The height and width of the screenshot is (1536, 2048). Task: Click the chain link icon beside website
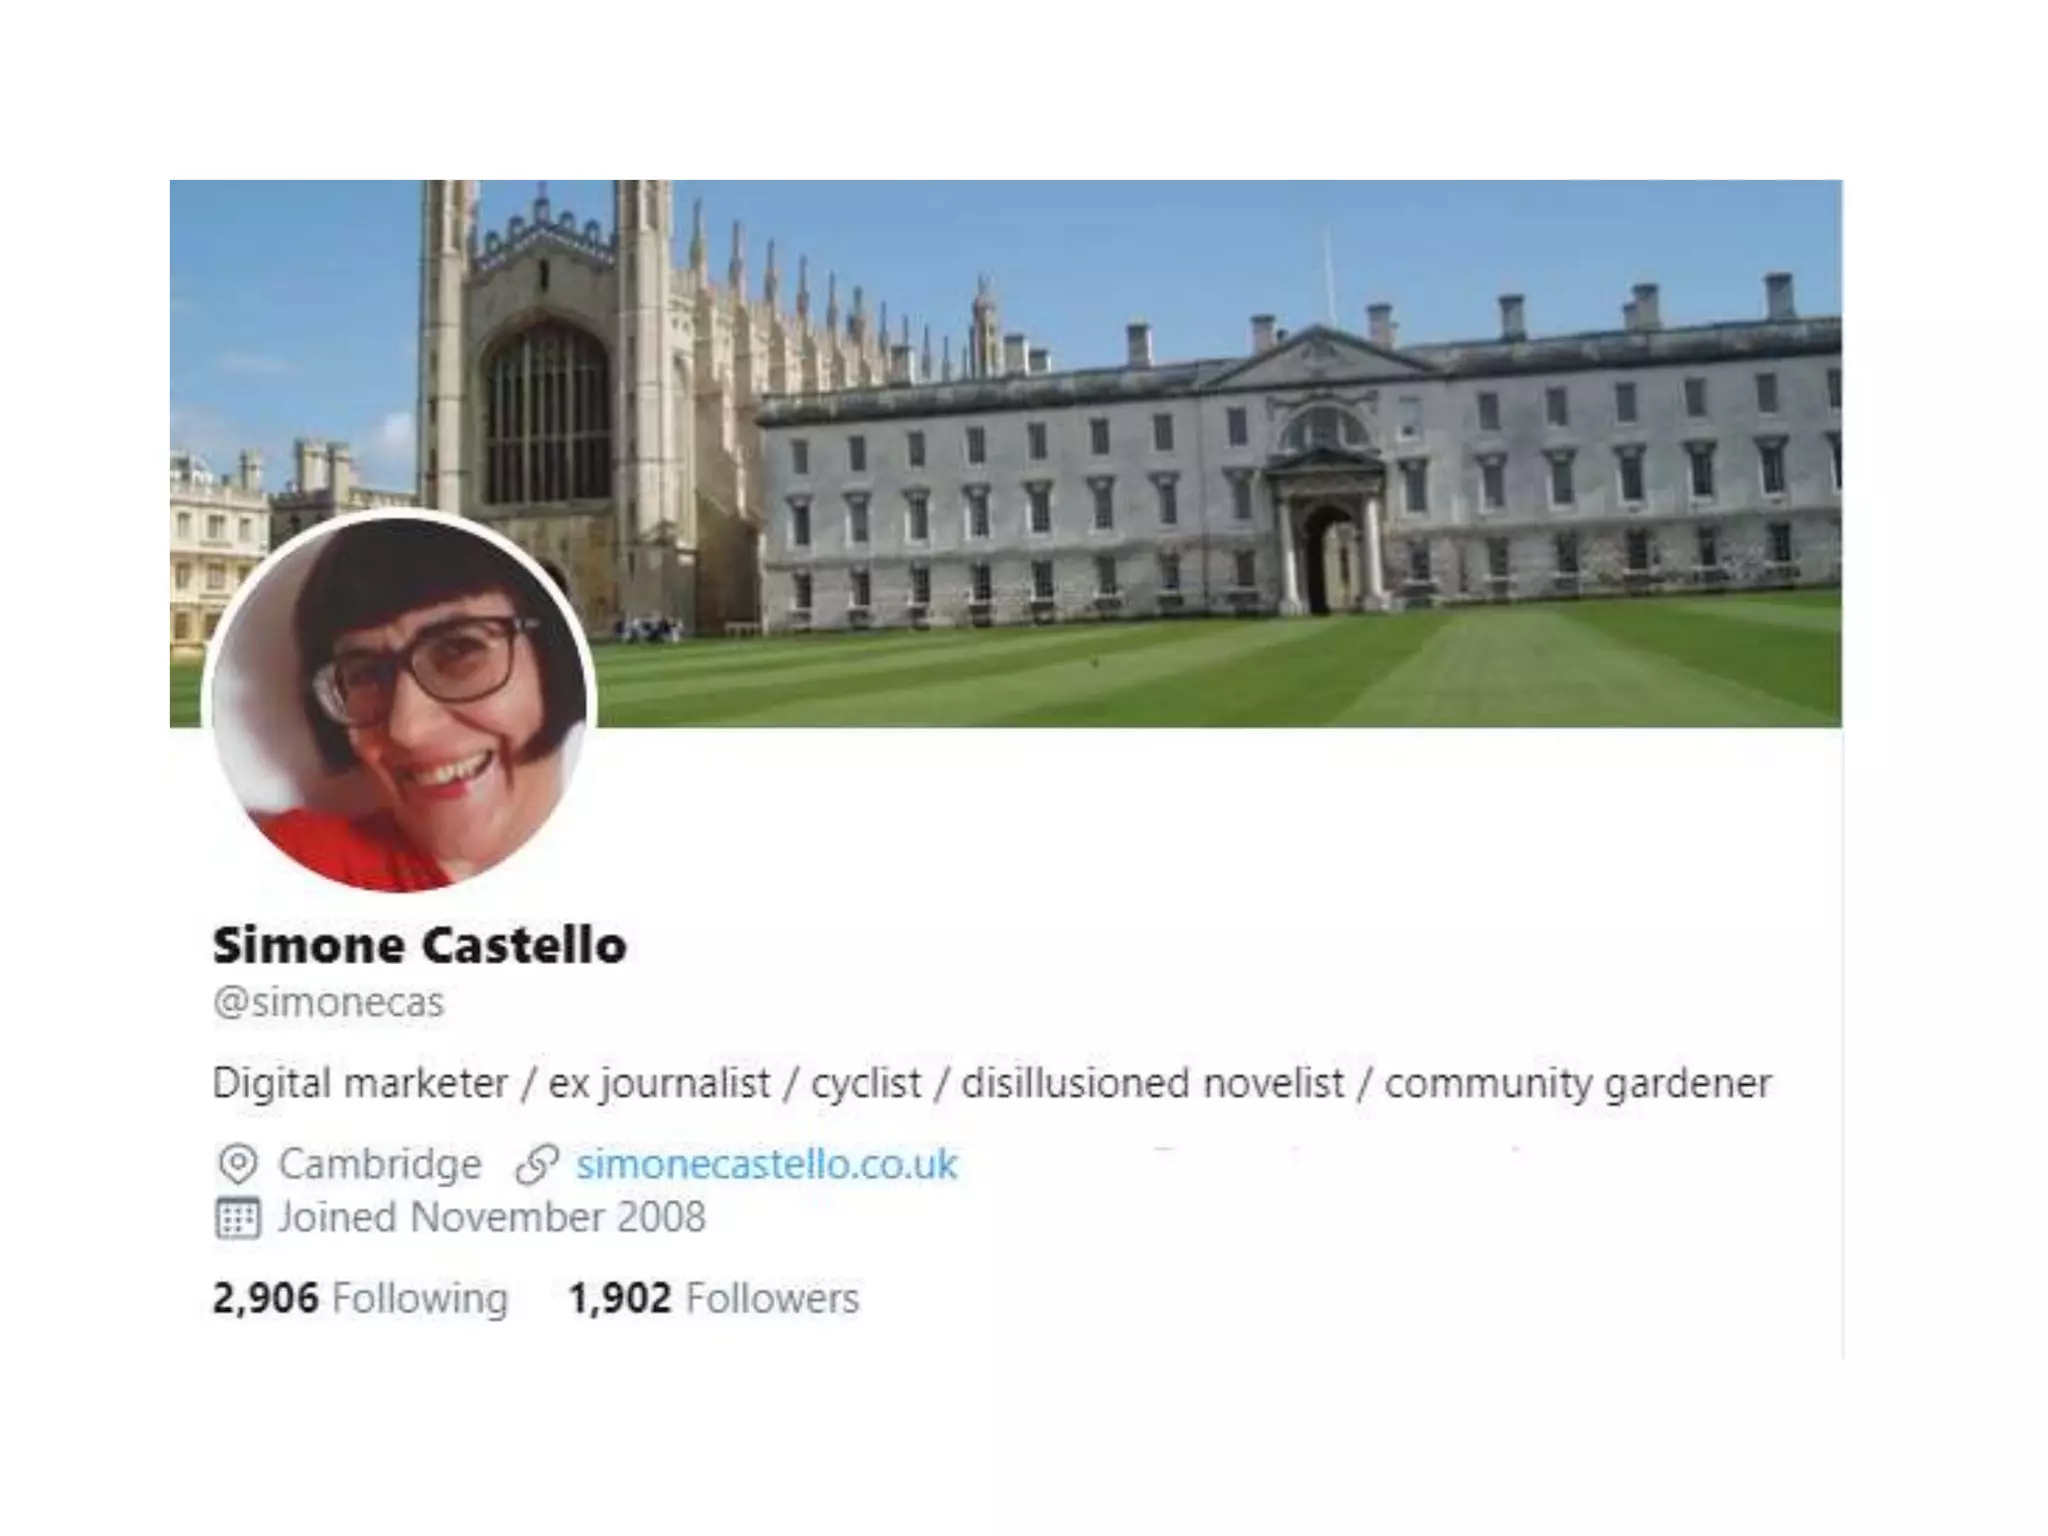537,1164
